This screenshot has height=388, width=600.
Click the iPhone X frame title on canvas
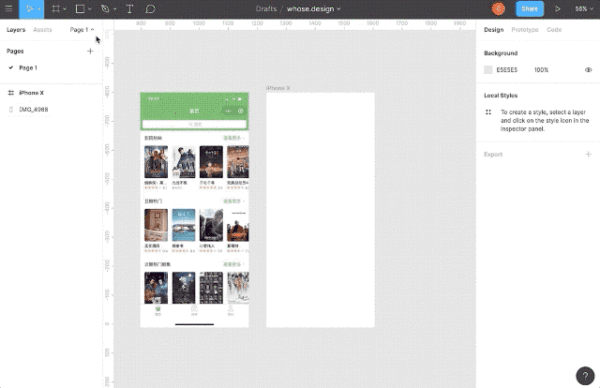click(278, 88)
